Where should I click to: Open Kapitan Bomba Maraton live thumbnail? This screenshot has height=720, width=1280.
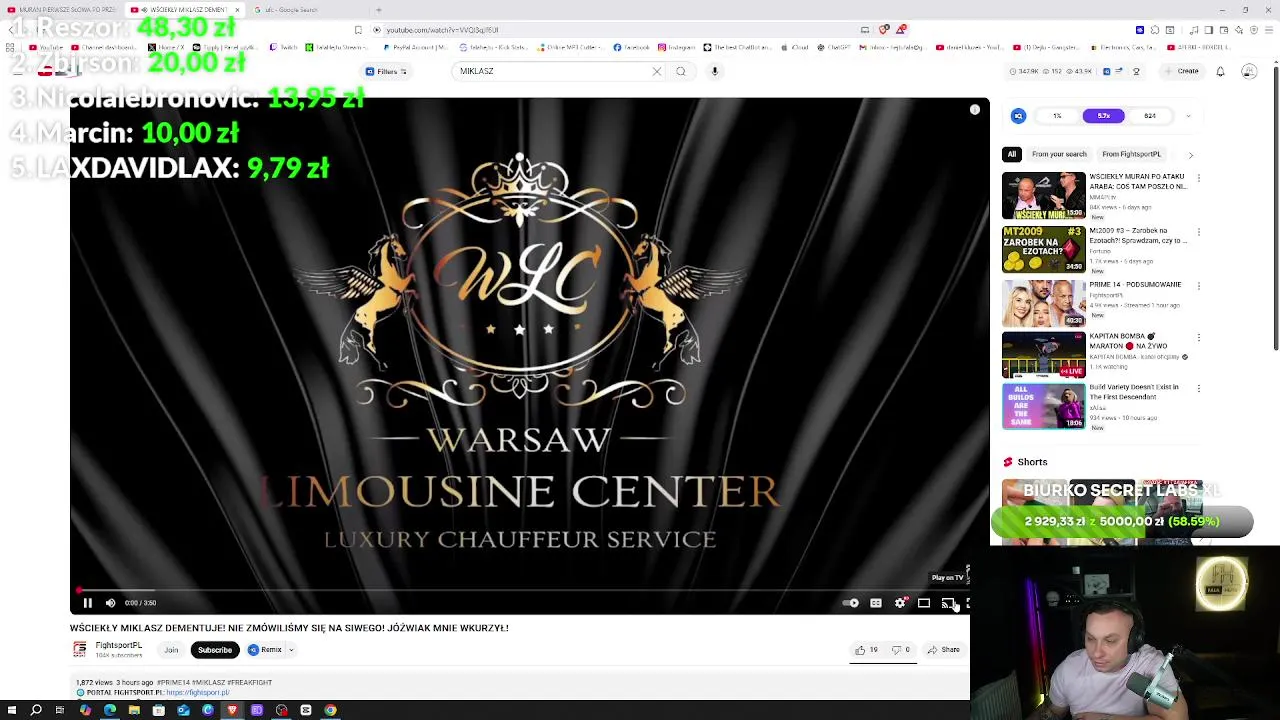tap(1044, 355)
